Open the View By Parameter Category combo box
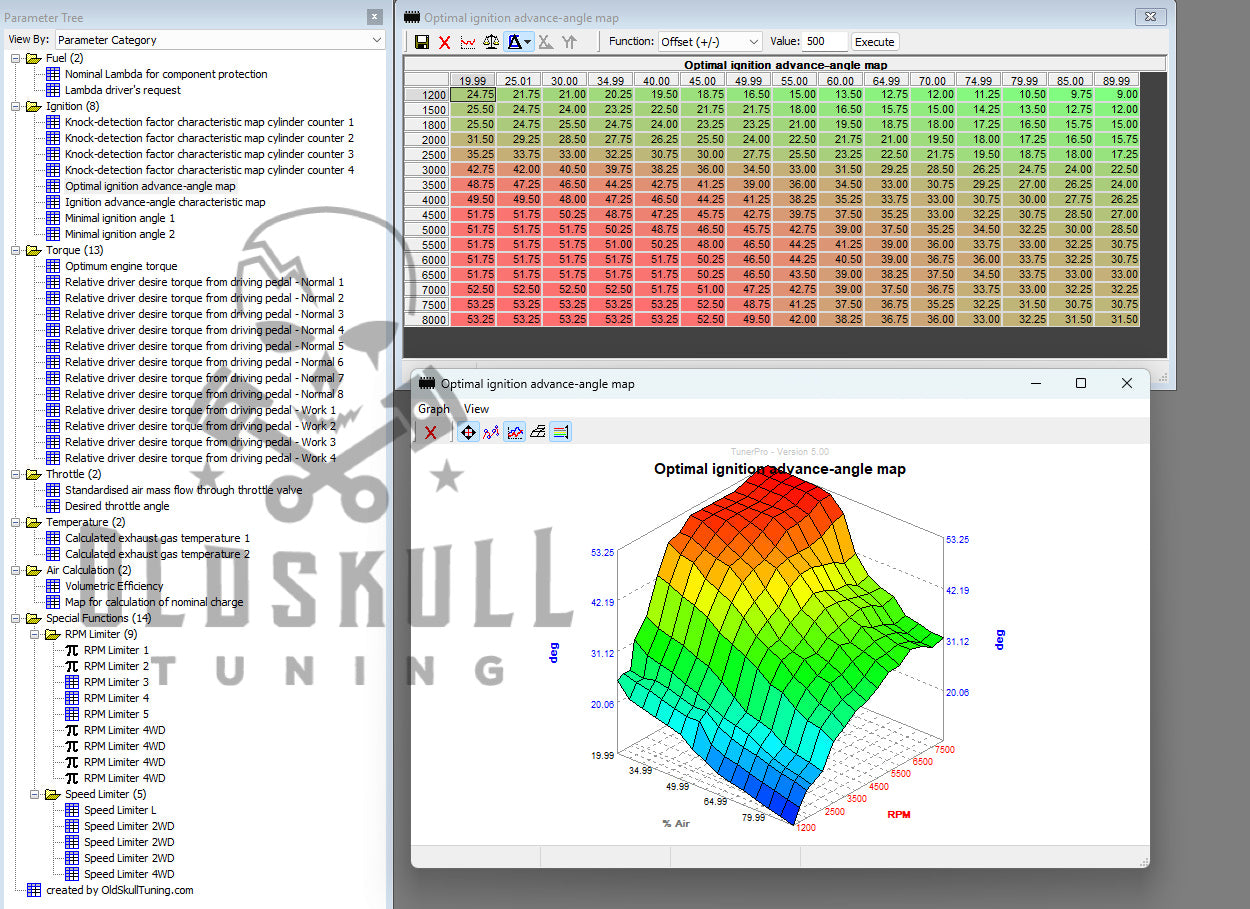This screenshot has width=1250, height=909. 220,40
